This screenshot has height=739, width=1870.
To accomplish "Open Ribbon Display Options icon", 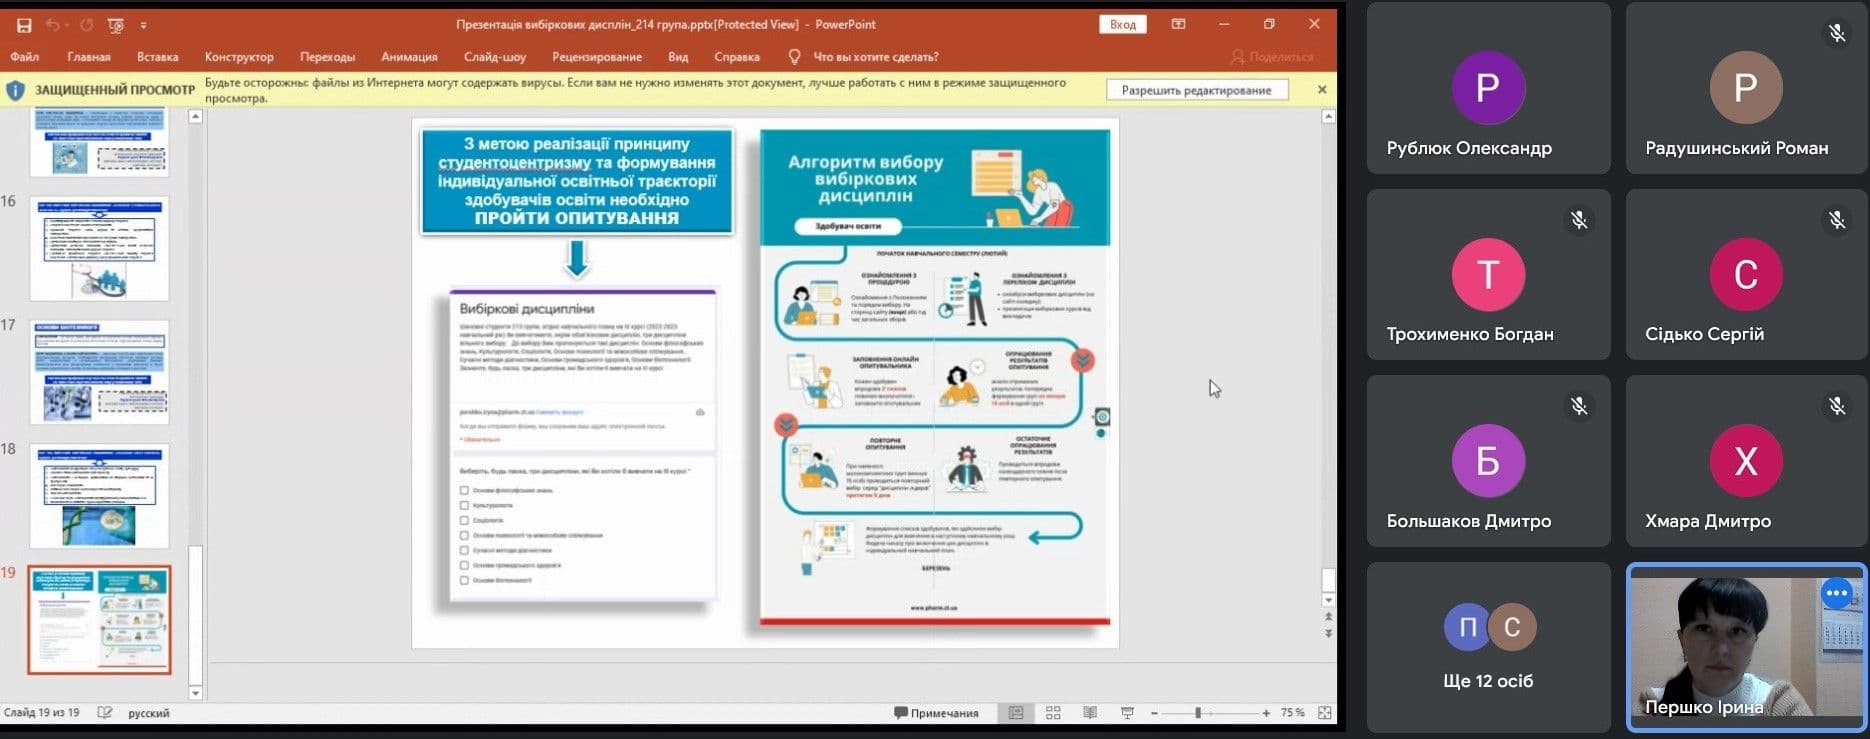I will click(1179, 24).
